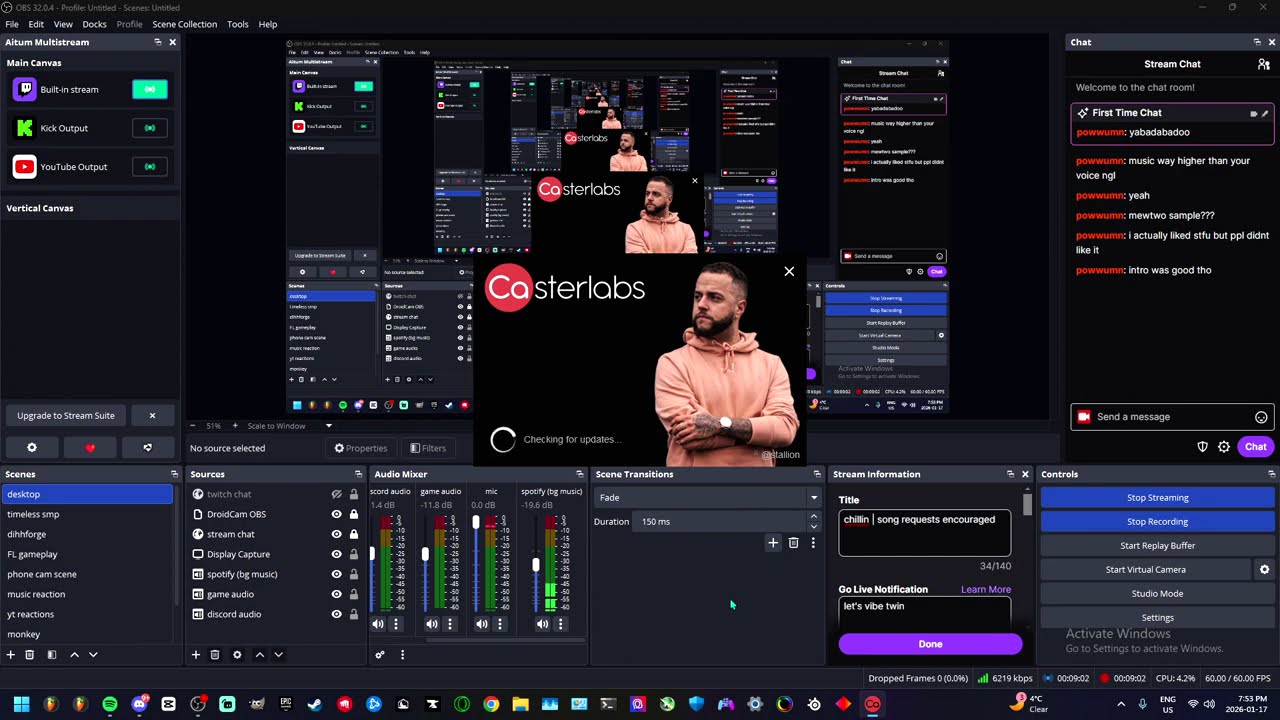
Task: Adjust the spotify (bg music) volume fader
Action: [x=536, y=565]
